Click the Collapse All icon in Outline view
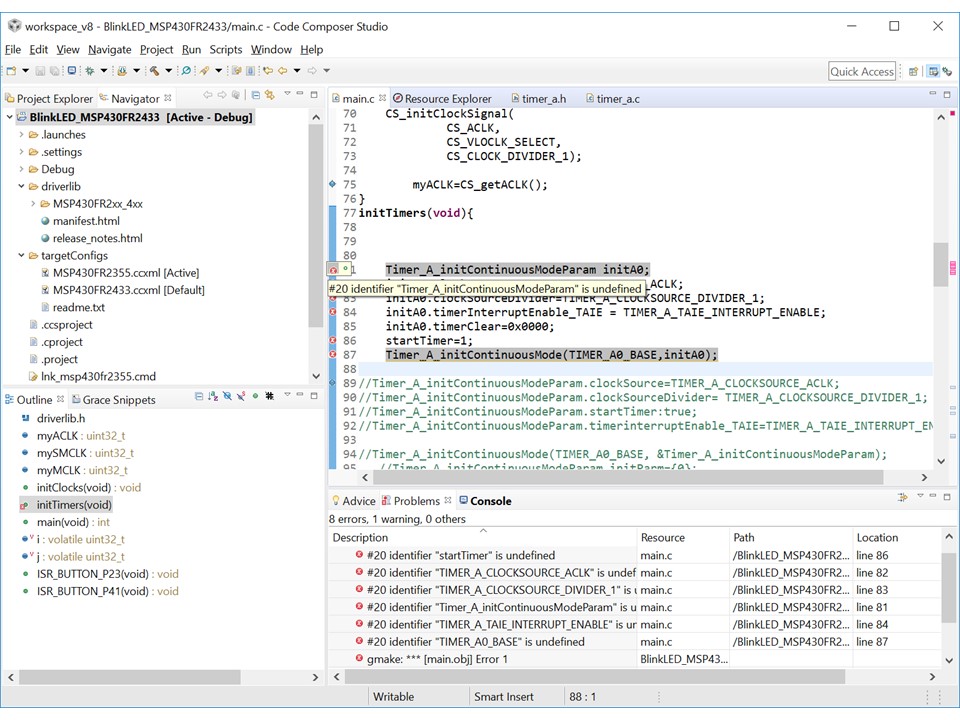The width and height of the screenshot is (960, 720). pyautogui.click(x=199, y=396)
